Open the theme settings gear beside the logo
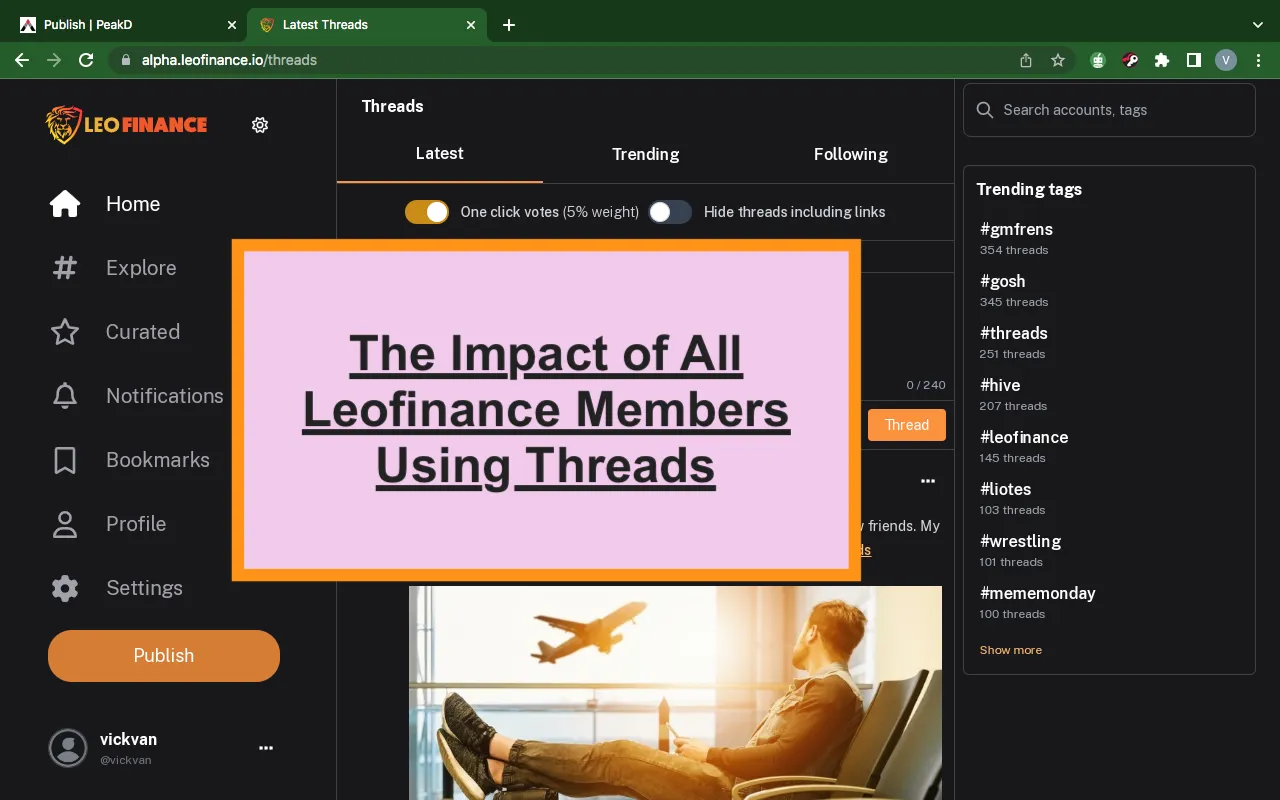The width and height of the screenshot is (1280, 800). pos(260,125)
